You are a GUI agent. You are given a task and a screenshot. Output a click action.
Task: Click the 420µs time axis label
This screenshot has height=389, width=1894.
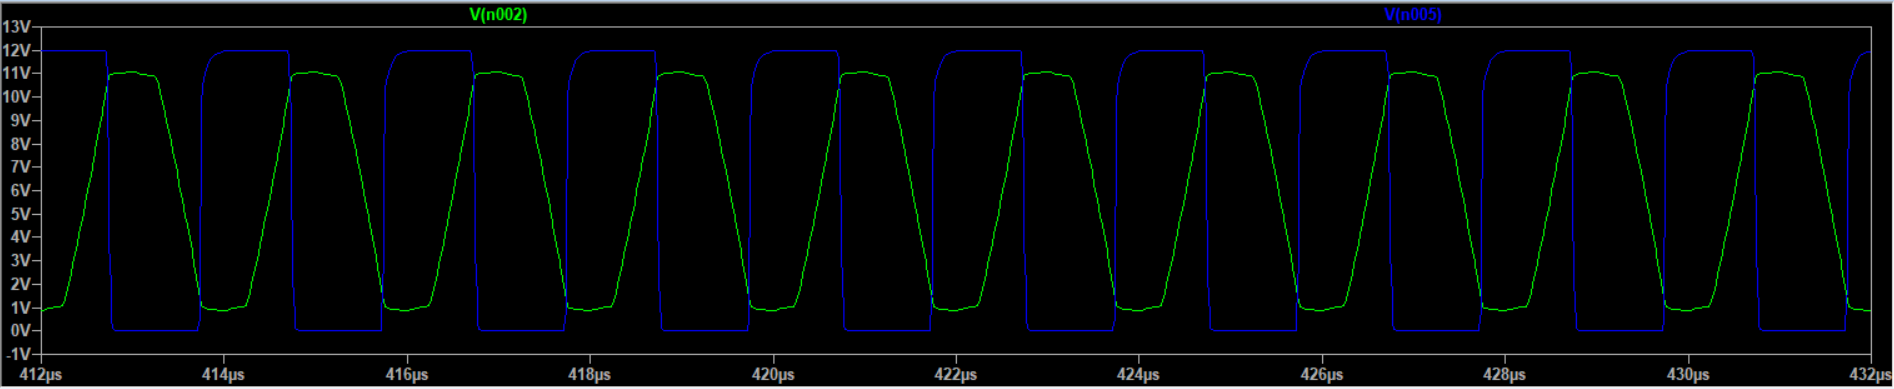pos(772,375)
